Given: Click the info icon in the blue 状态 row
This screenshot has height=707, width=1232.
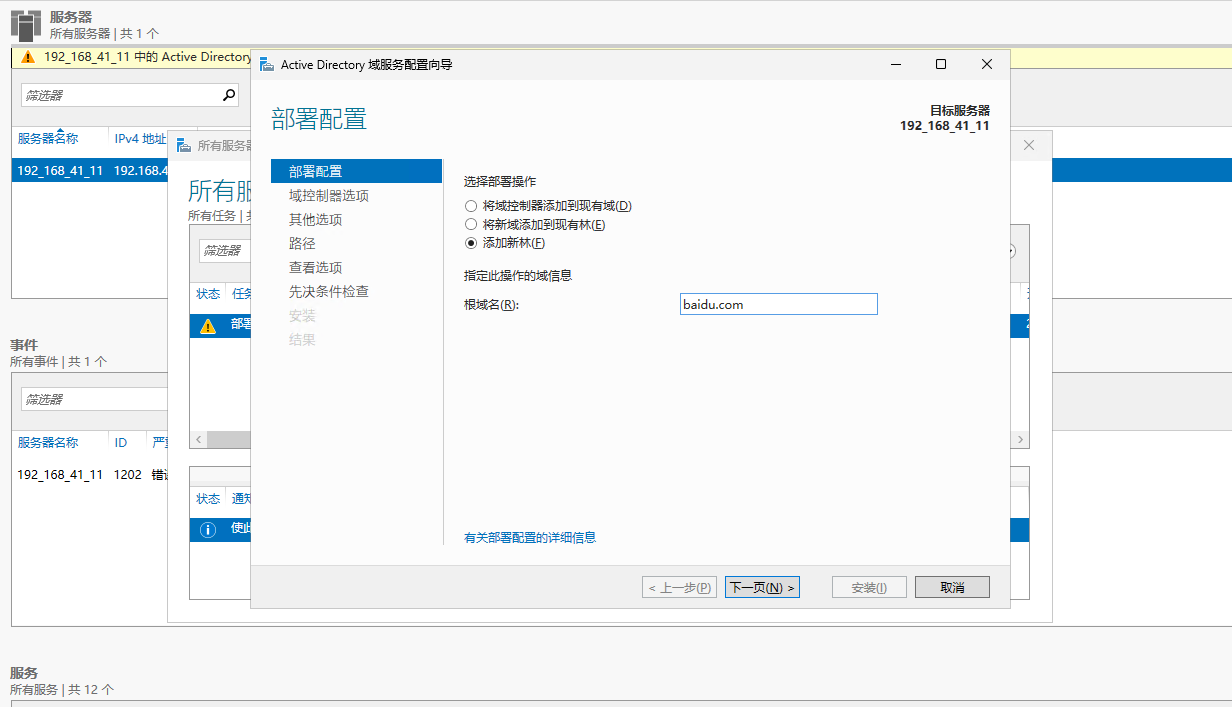Looking at the screenshot, I should 207,529.
